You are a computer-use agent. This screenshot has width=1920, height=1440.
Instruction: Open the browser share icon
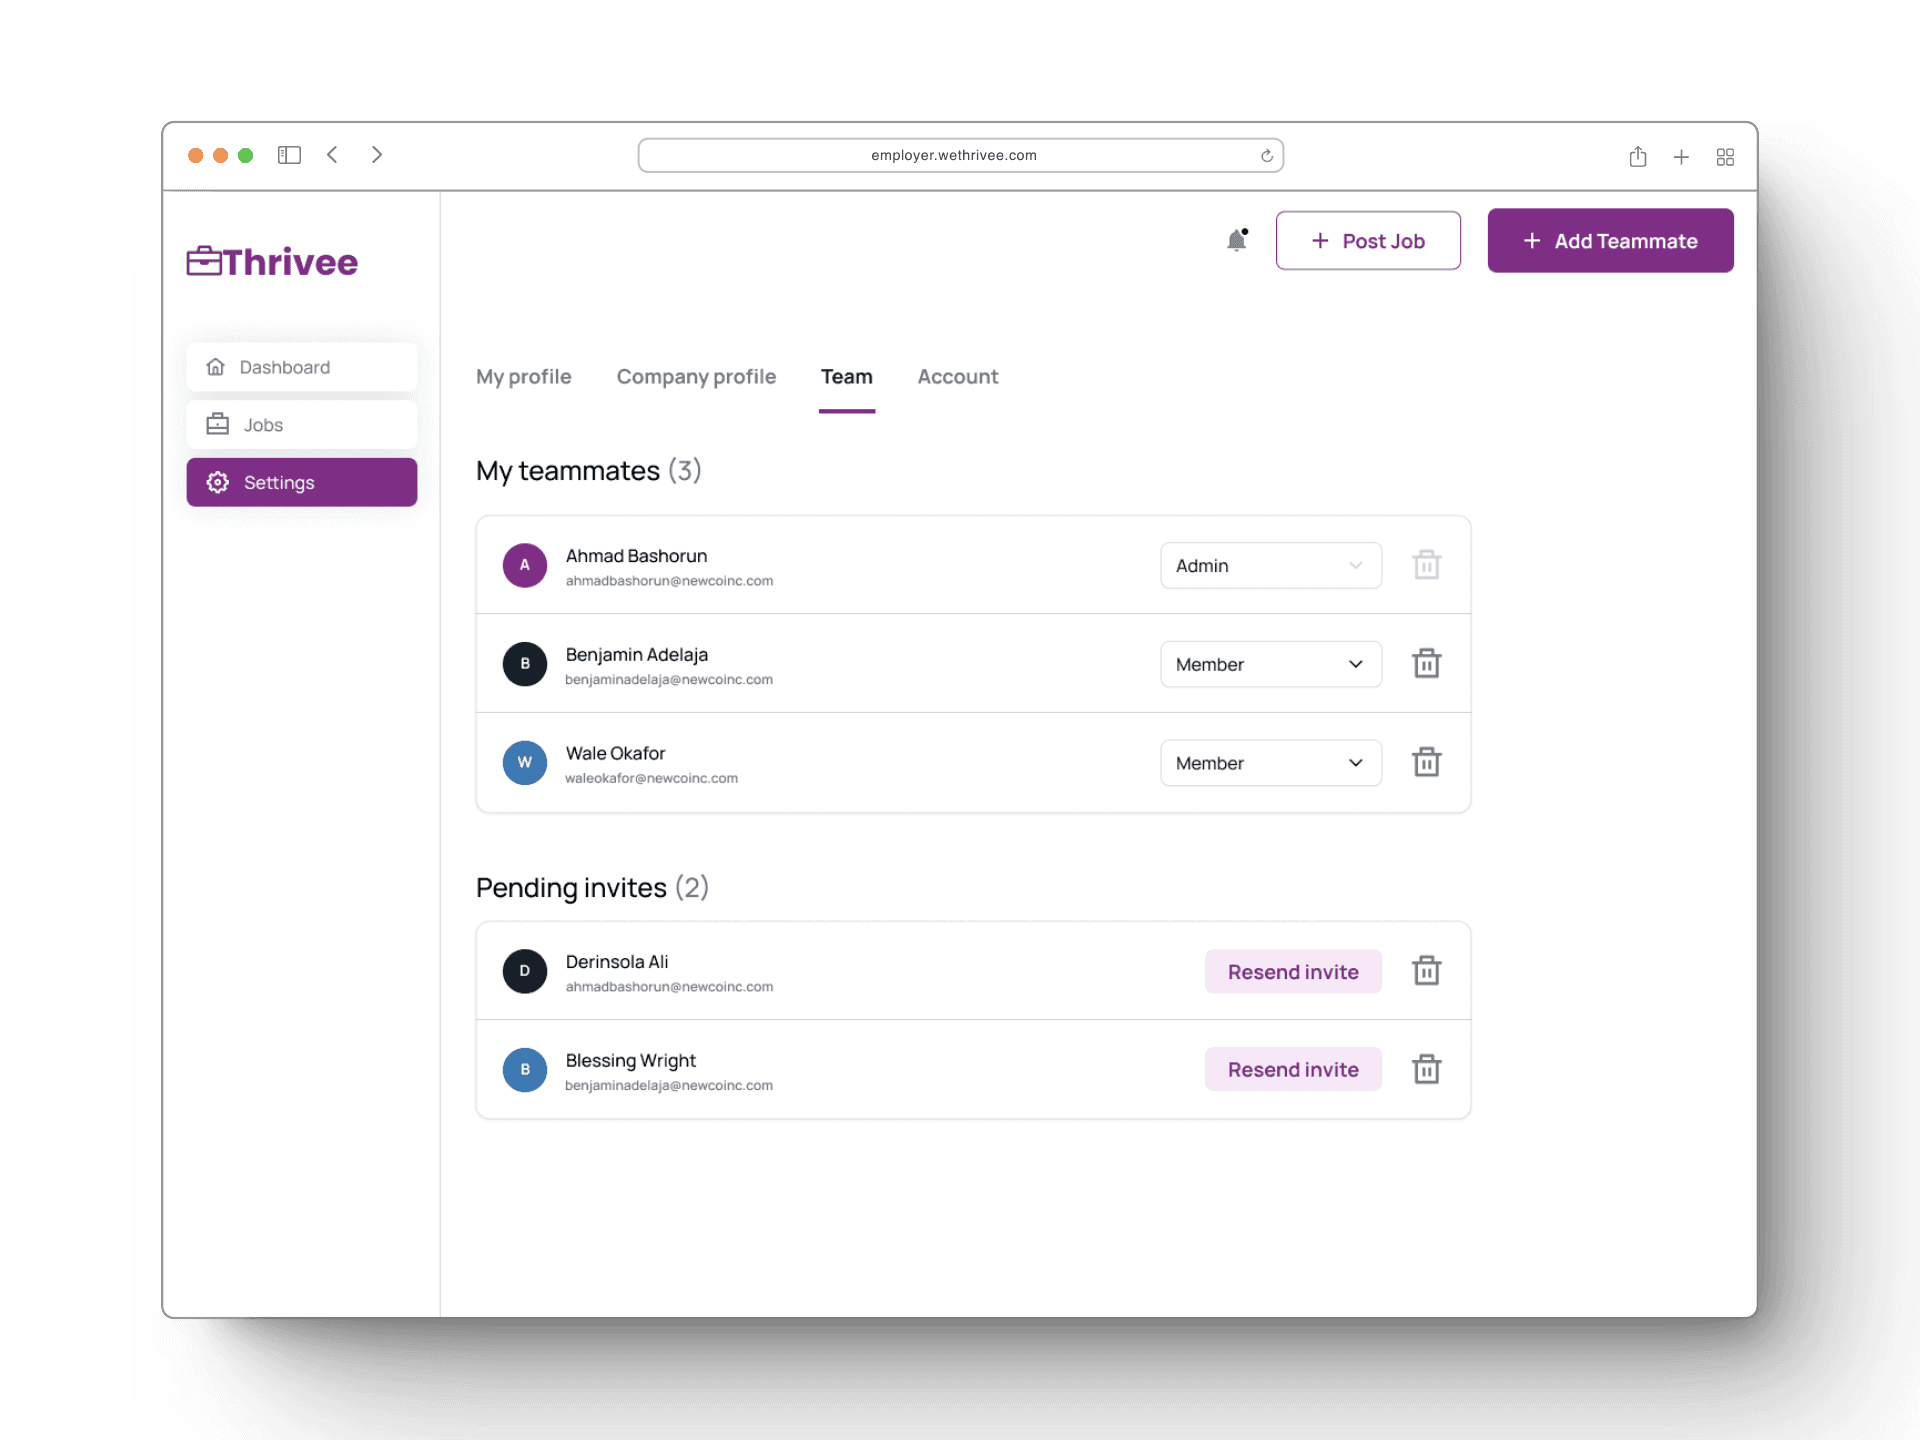coord(1637,156)
